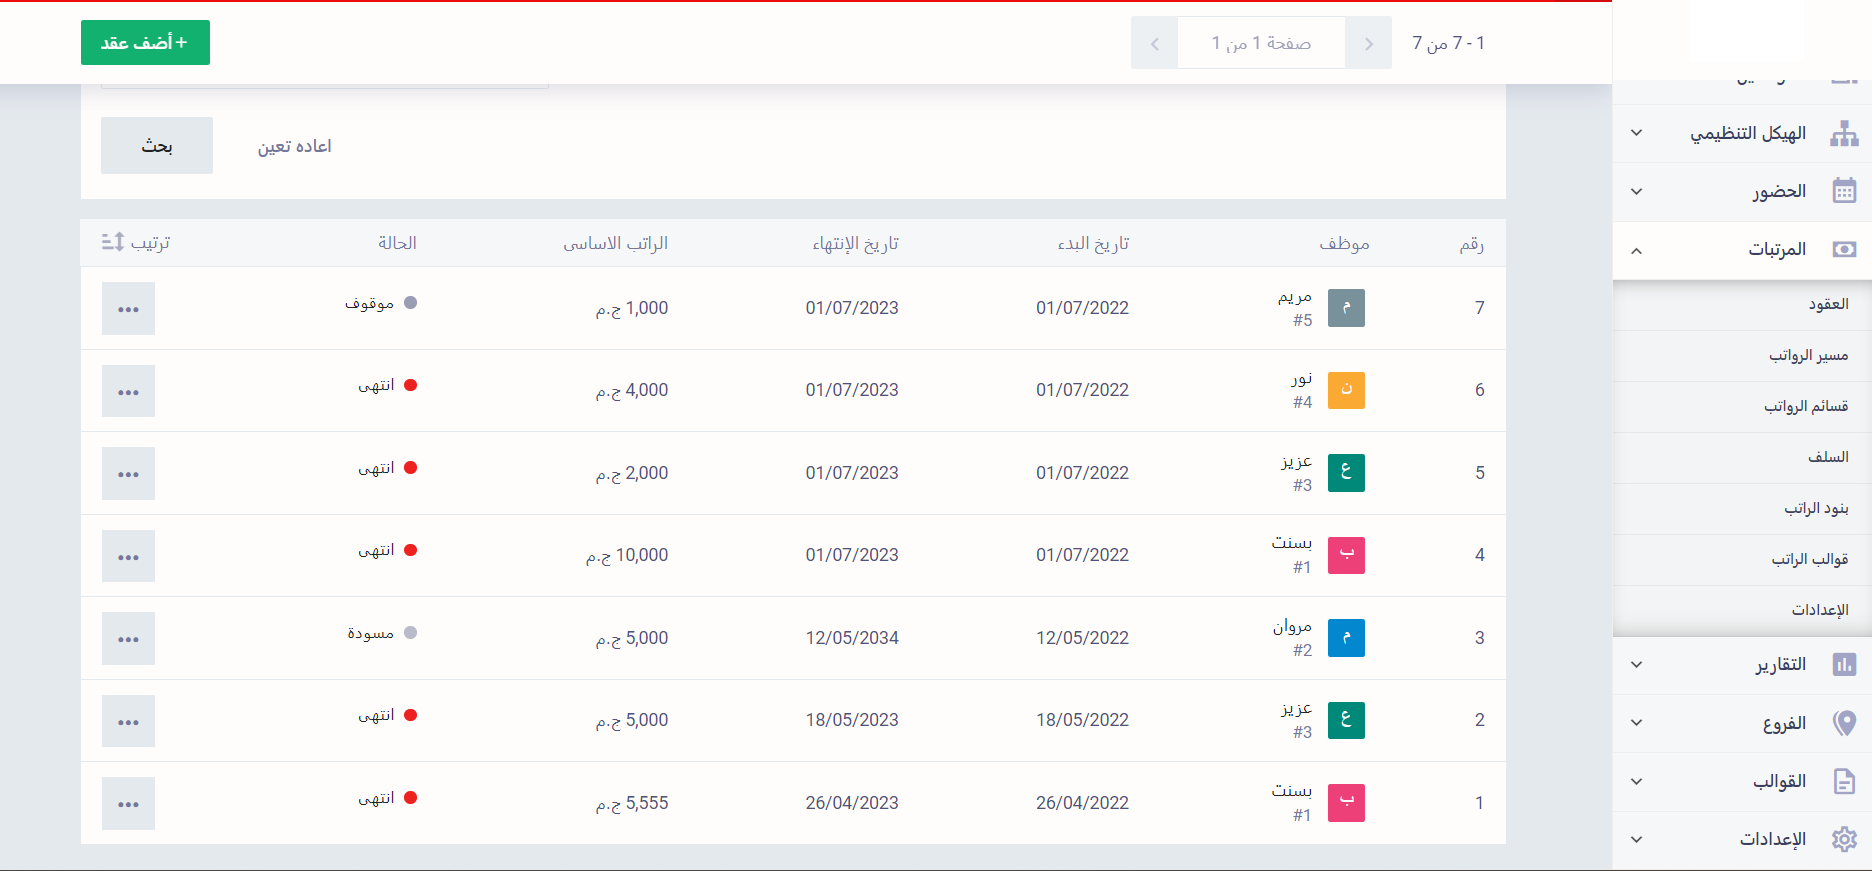Open مسير الرواتب submenu item
This screenshot has width=1872, height=871.
pyautogui.click(x=1807, y=355)
